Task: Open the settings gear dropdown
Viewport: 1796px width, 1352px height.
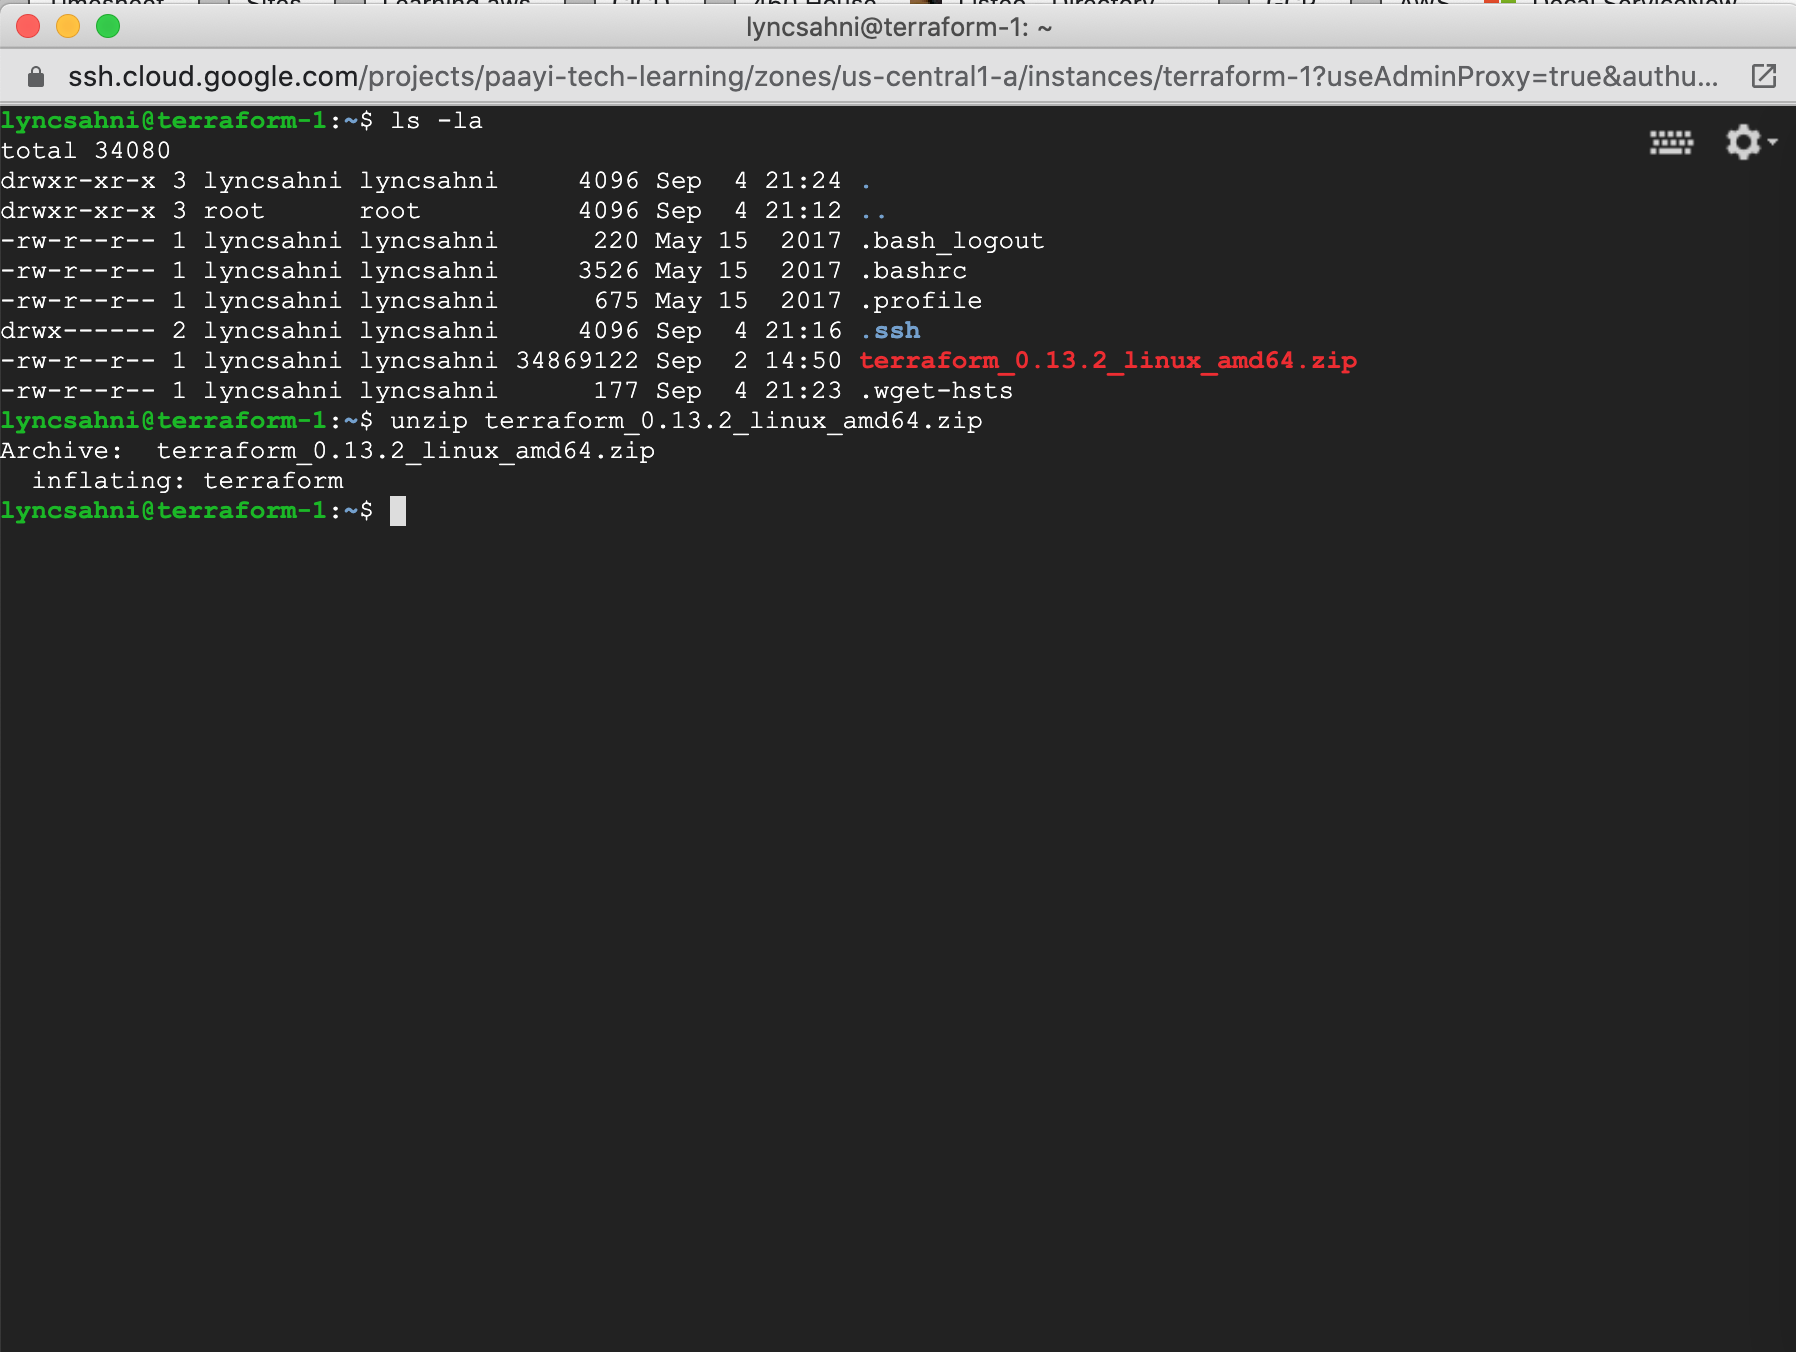Action: pos(1751,142)
